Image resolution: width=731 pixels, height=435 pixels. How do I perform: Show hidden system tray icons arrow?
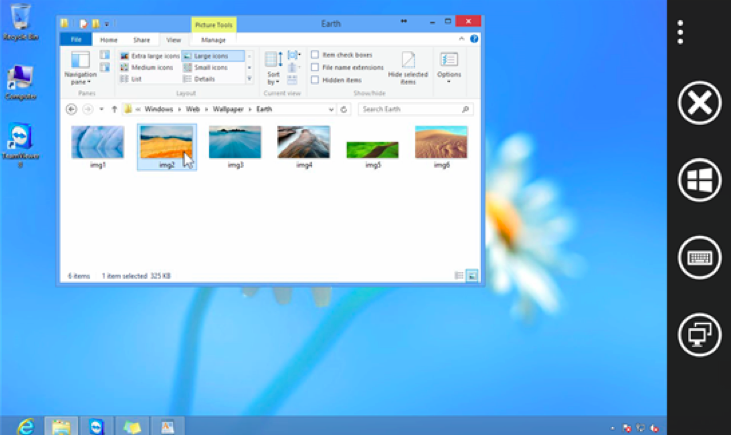coord(613,428)
